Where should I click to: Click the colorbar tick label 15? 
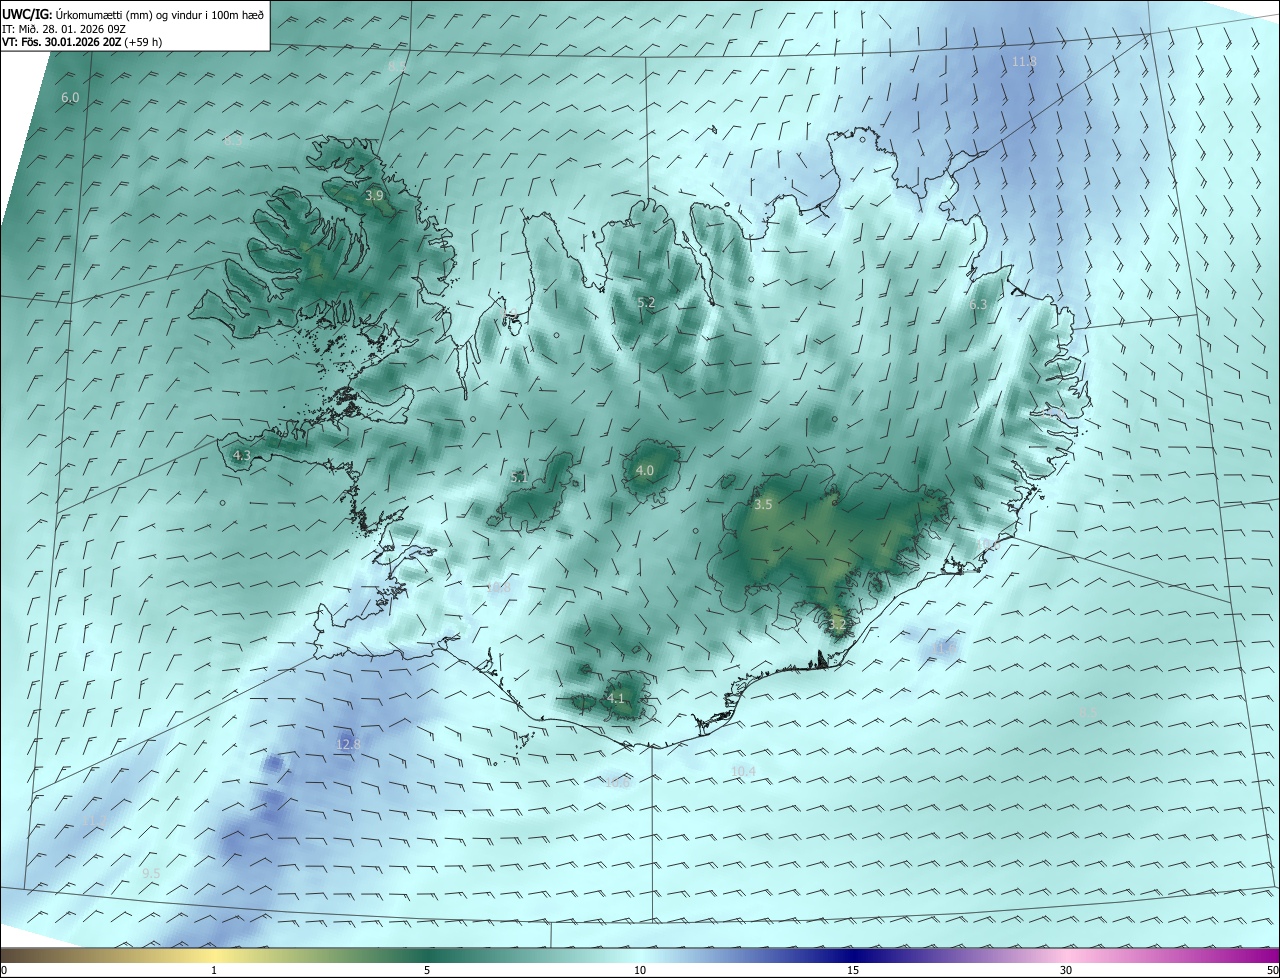[x=853, y=970]
